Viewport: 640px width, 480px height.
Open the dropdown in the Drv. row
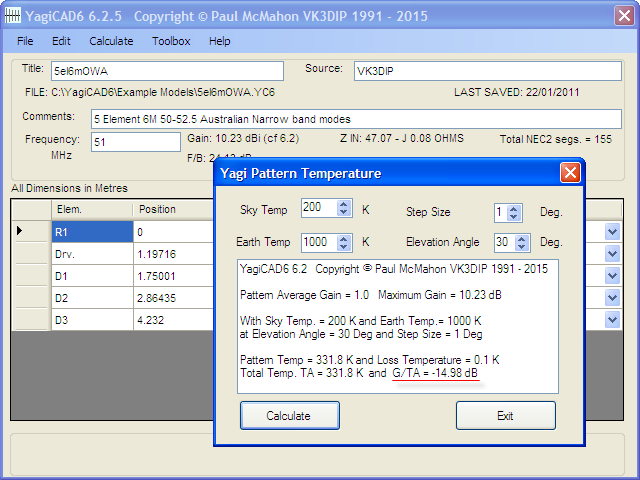[612, 254]
